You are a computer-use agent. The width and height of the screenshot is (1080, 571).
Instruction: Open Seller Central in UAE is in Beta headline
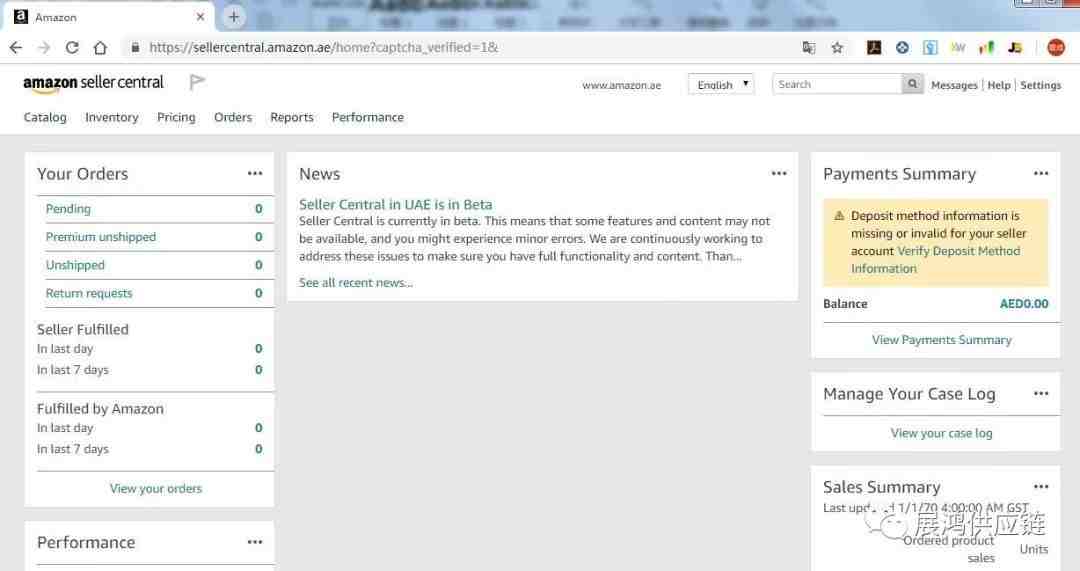pos(395,205)
